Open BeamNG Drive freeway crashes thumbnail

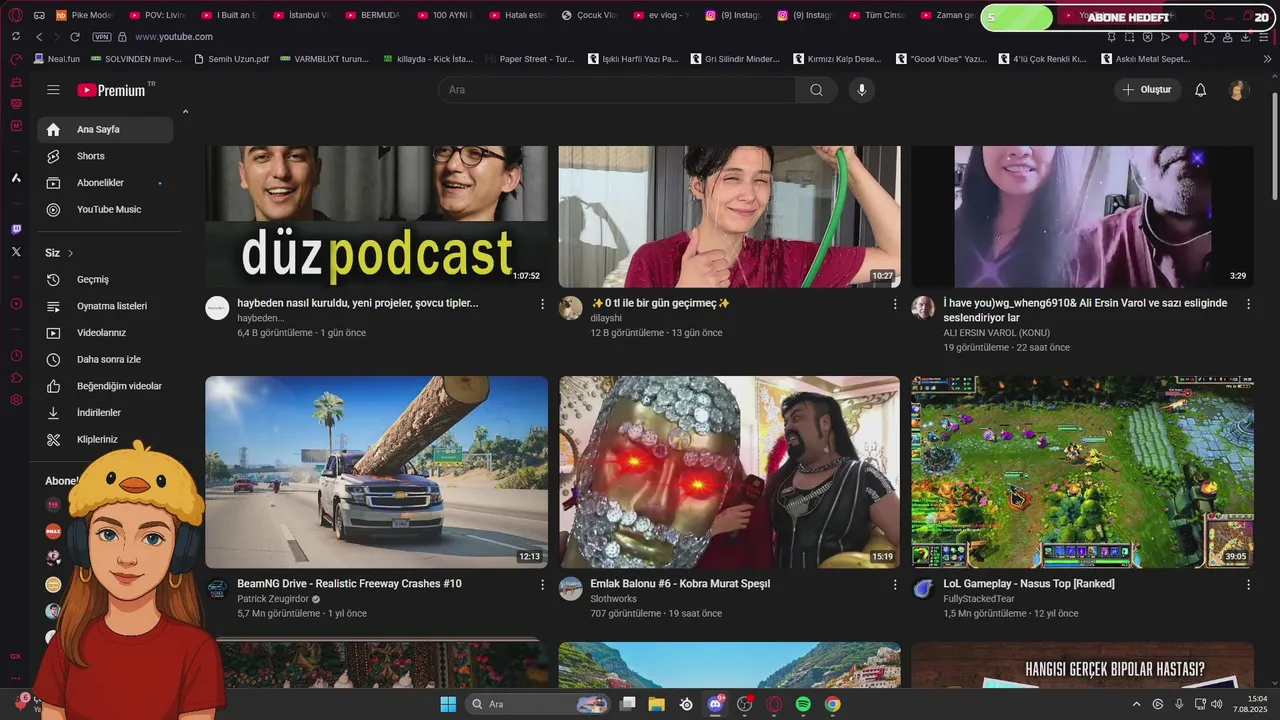click(376, 472)
